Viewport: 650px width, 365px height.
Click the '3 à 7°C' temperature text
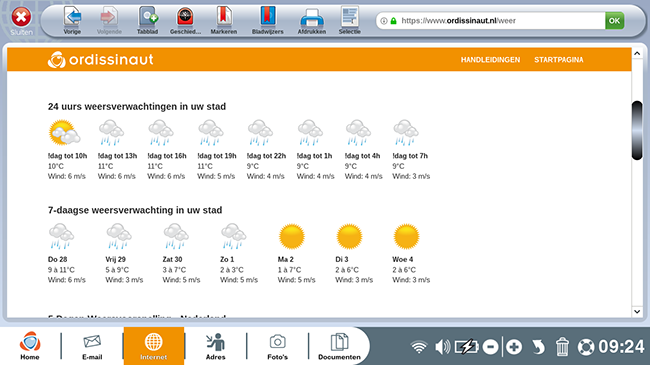click(x=174, y=270)
